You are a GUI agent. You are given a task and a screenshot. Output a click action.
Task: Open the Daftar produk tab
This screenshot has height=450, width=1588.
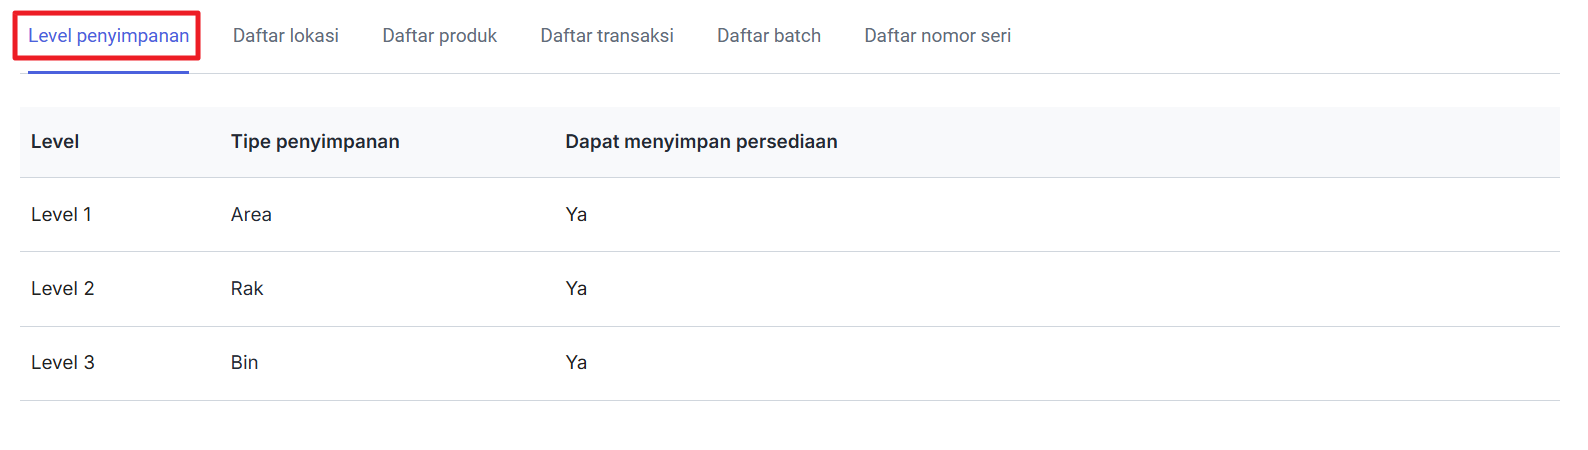[x=439, y=36]
